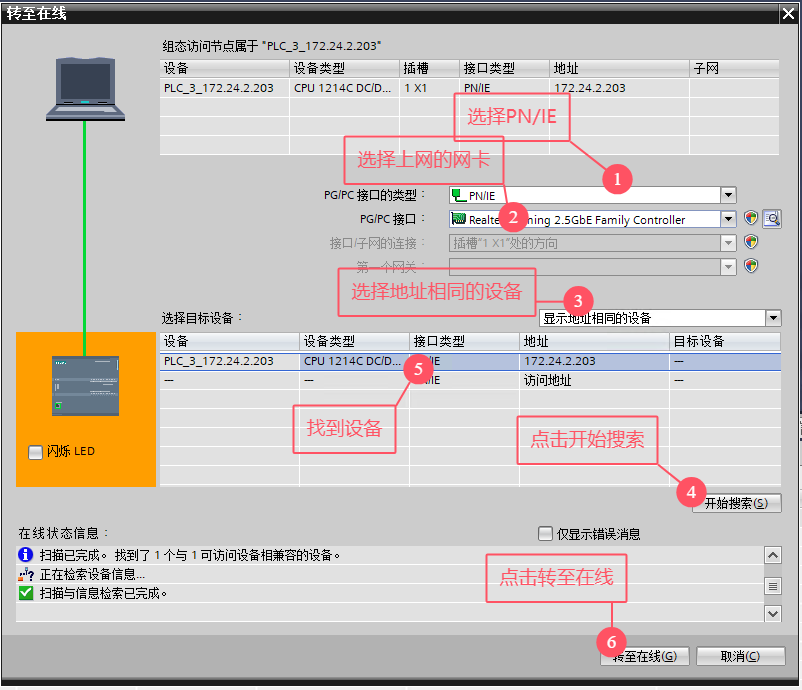Screen dimensions: 802x690
Task: Close the Go online dialog
Action: tap(788, 14)
